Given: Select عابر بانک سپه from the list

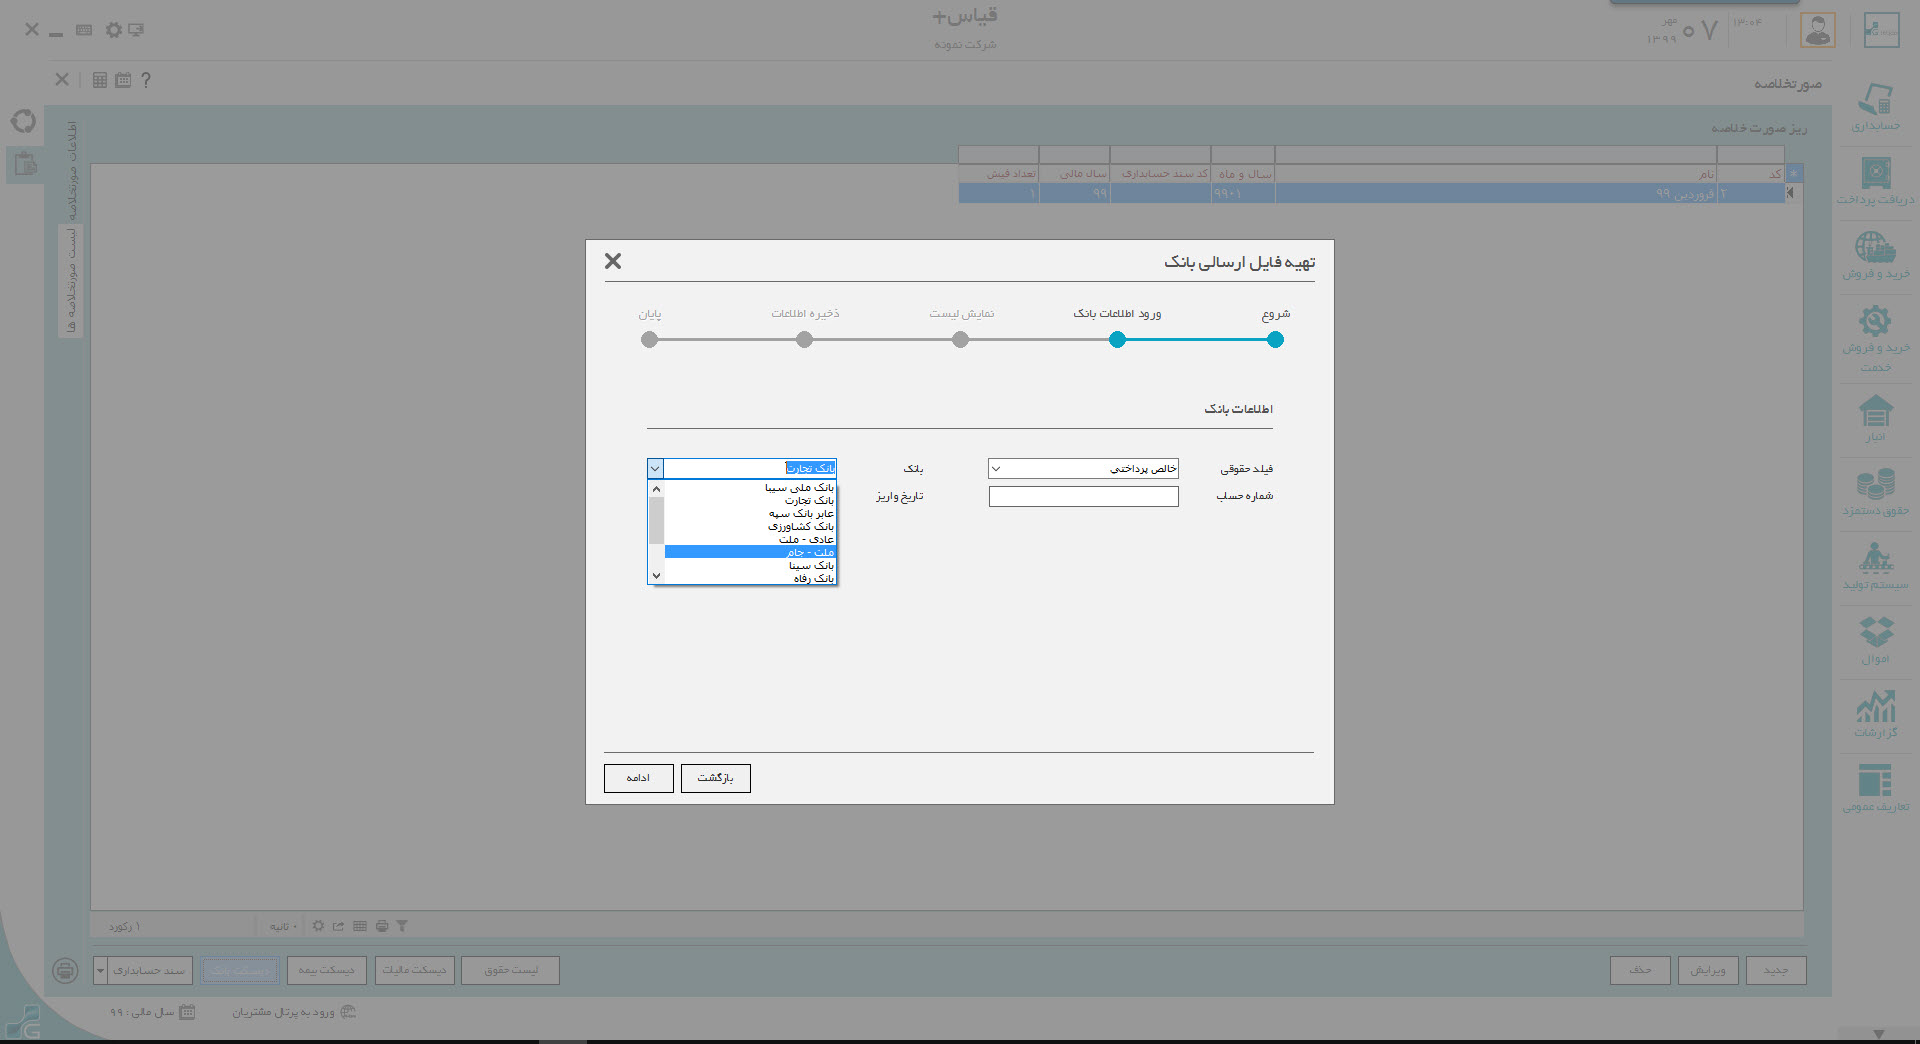Looking at the screenshot, I should [x=750, y=513].
